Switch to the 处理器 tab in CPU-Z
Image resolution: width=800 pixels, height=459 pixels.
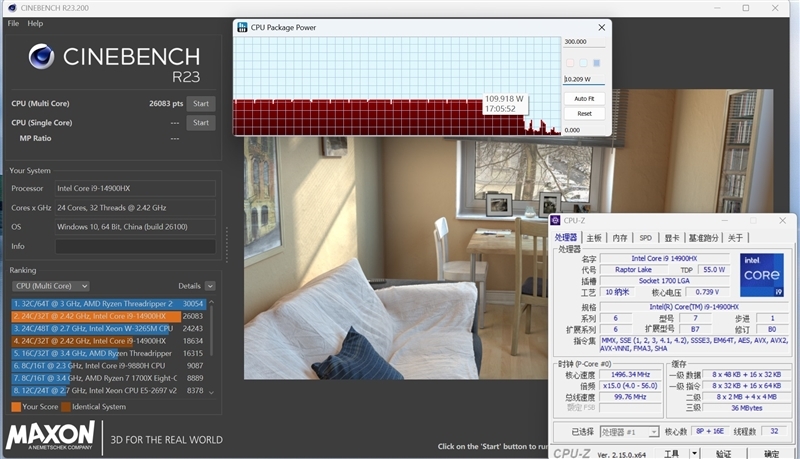(566, 238)
